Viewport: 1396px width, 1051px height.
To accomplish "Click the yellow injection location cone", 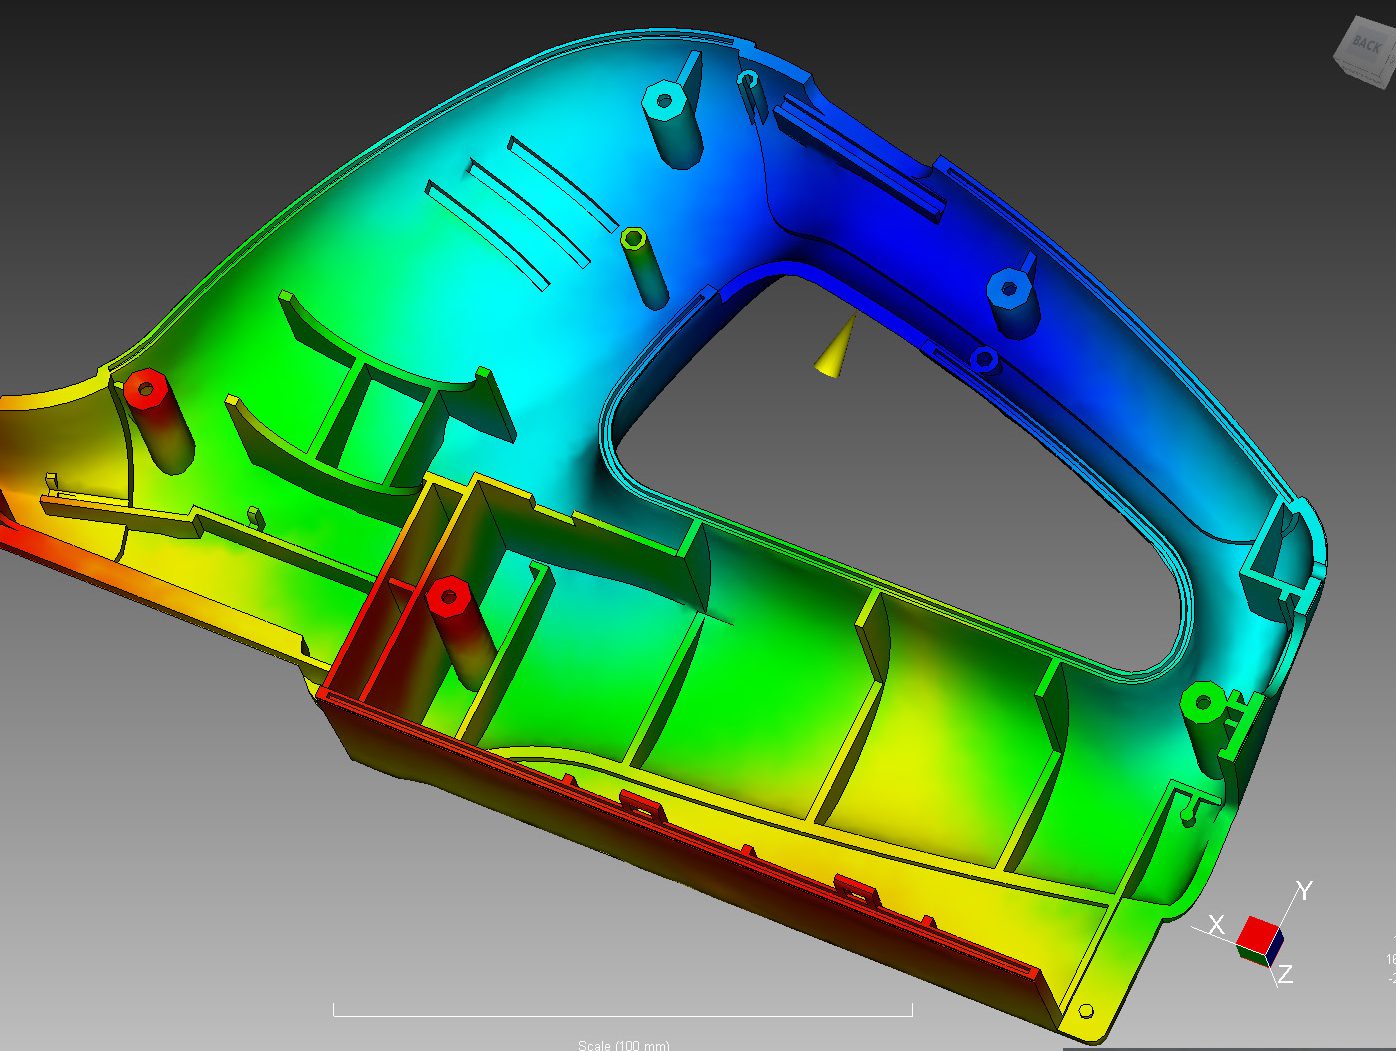I will [x=838, y=350].
